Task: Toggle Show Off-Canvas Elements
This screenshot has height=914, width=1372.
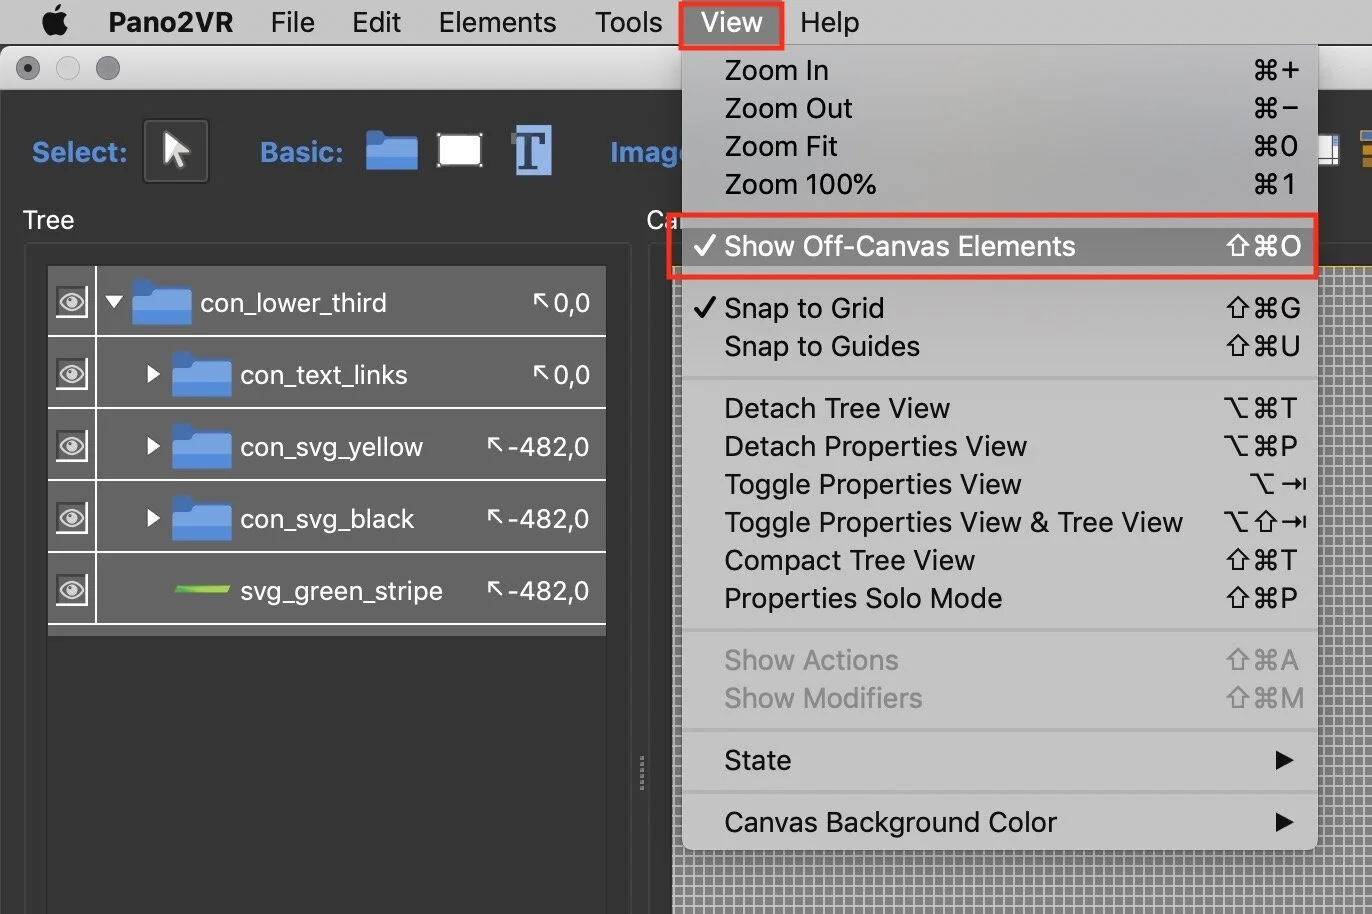Action: tap(999, 246)
